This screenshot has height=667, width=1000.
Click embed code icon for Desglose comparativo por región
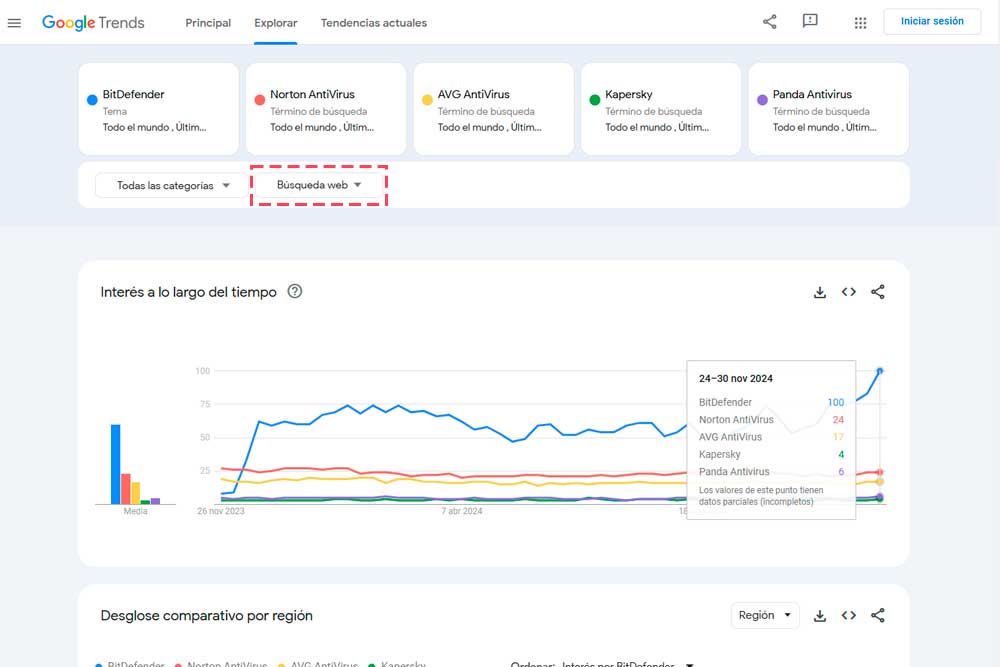[849, 615]
